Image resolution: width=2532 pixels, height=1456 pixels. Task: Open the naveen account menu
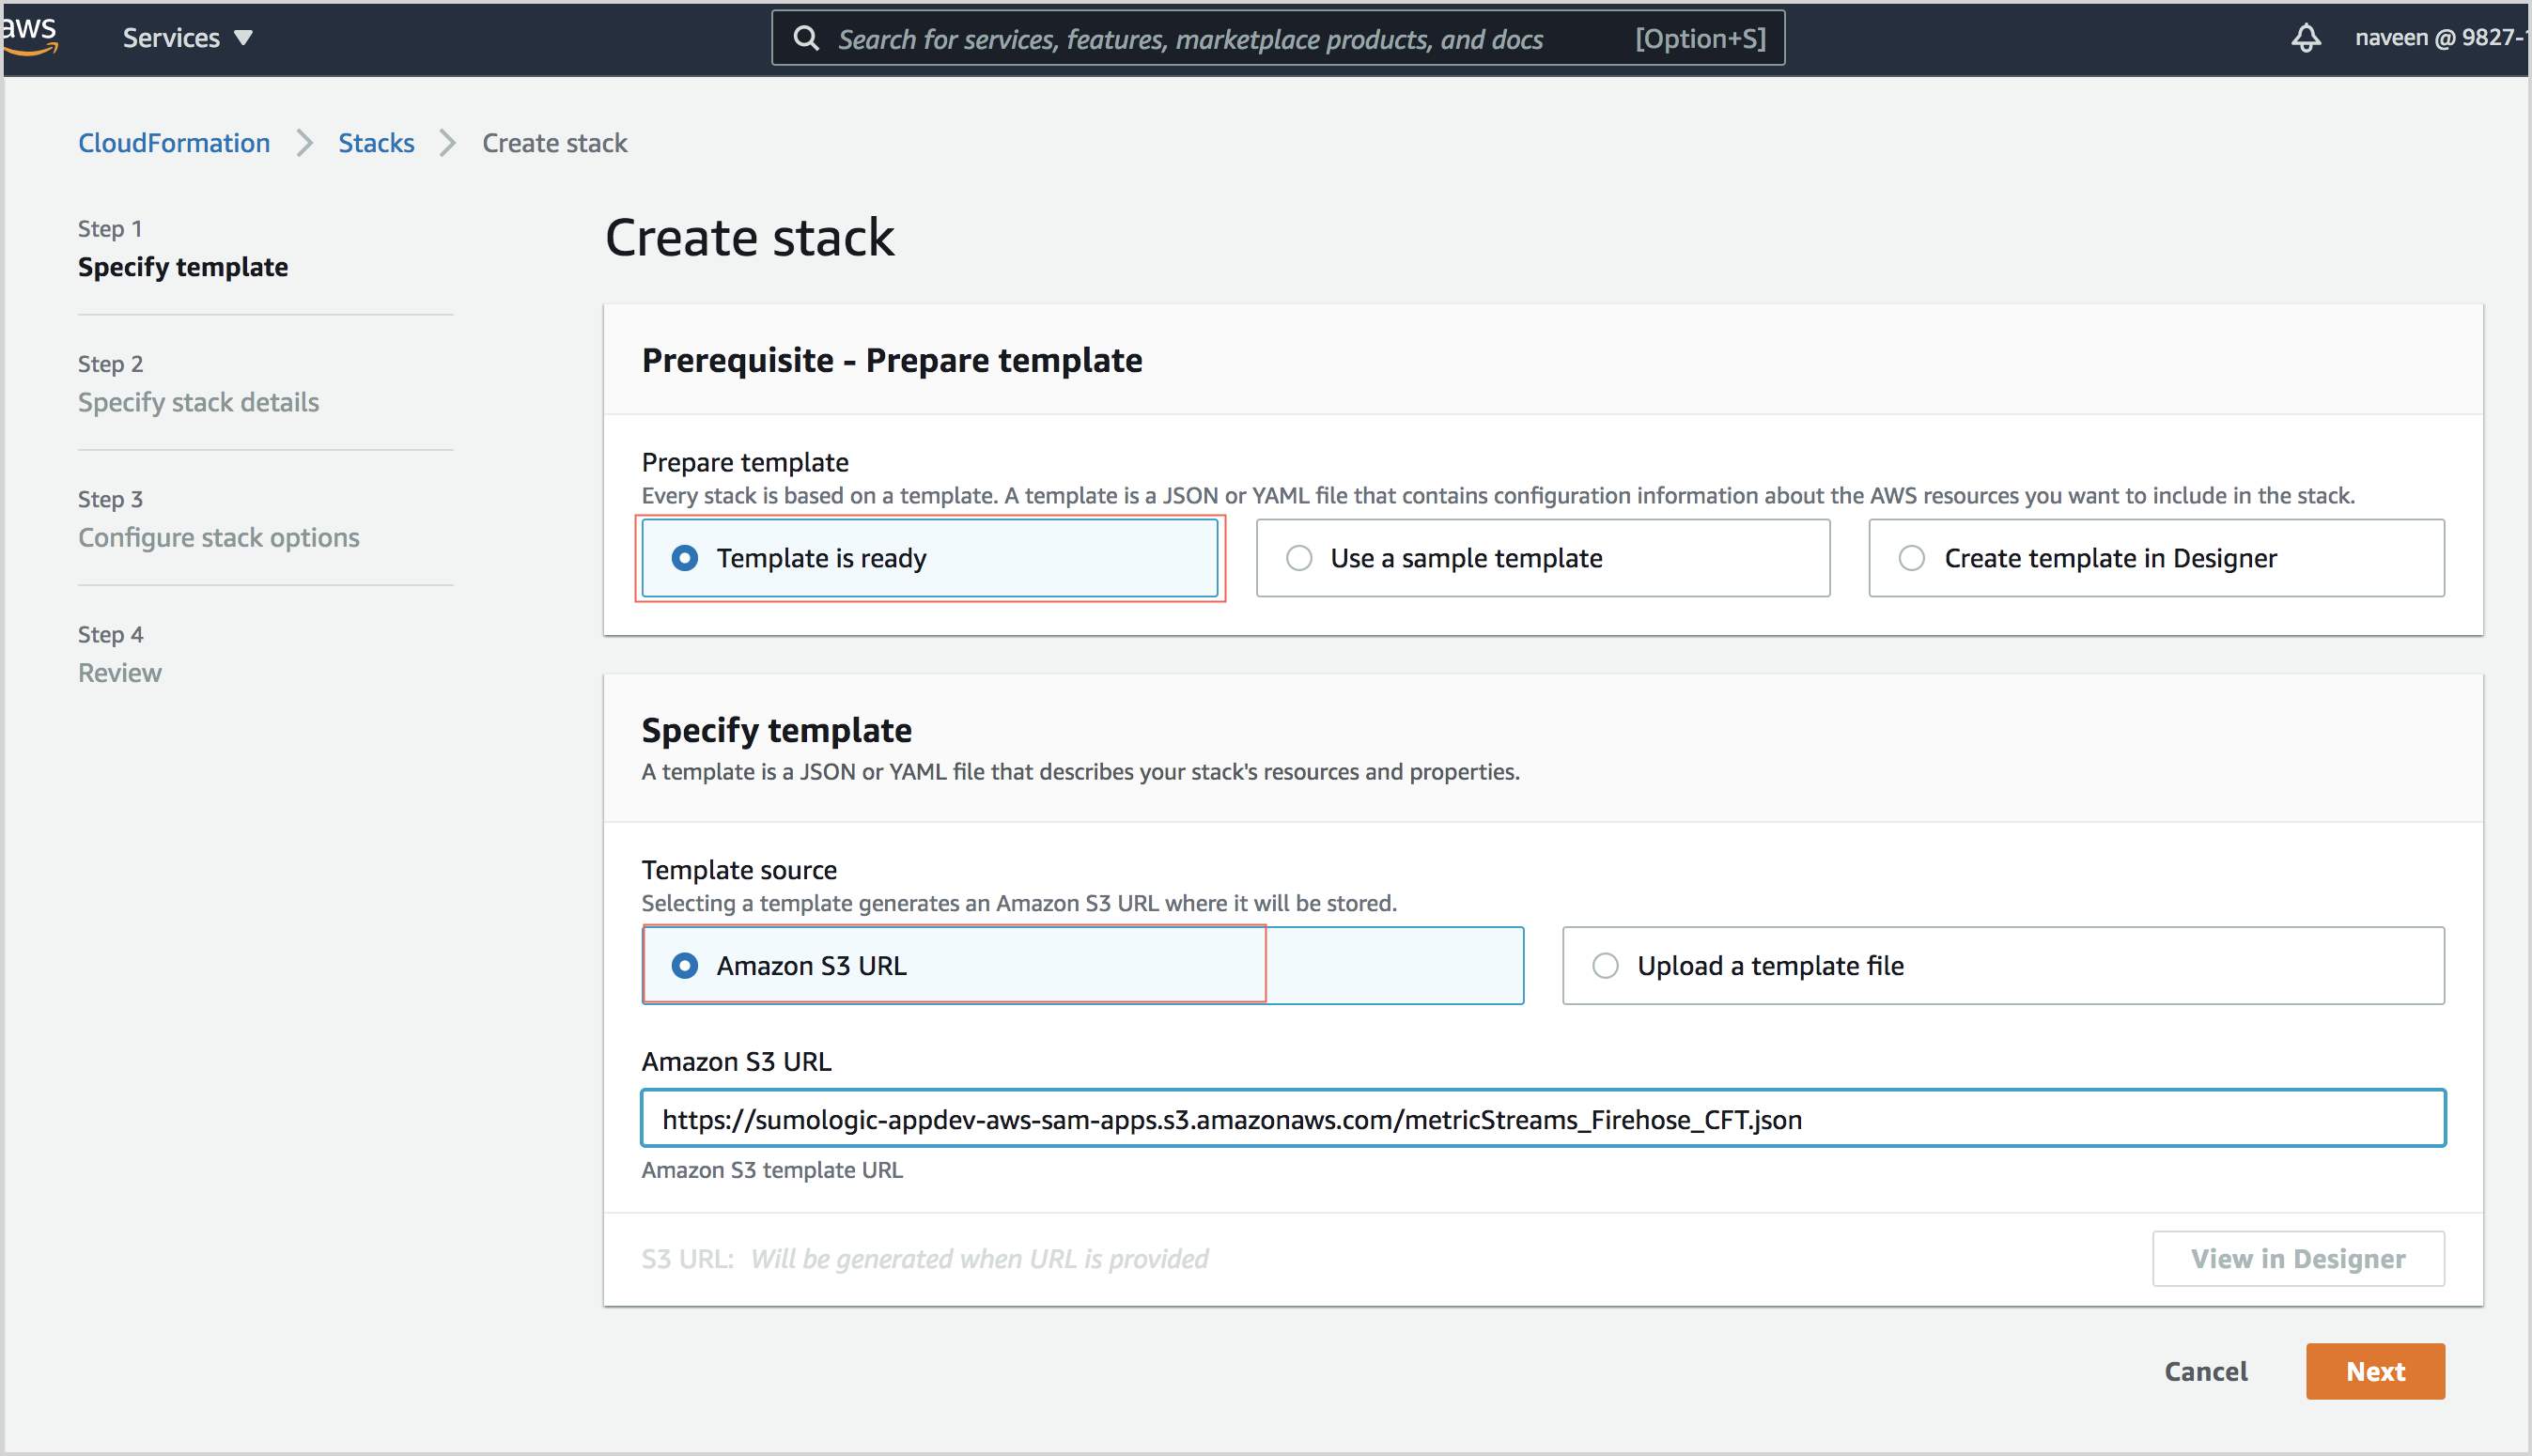pos(2441,37)
